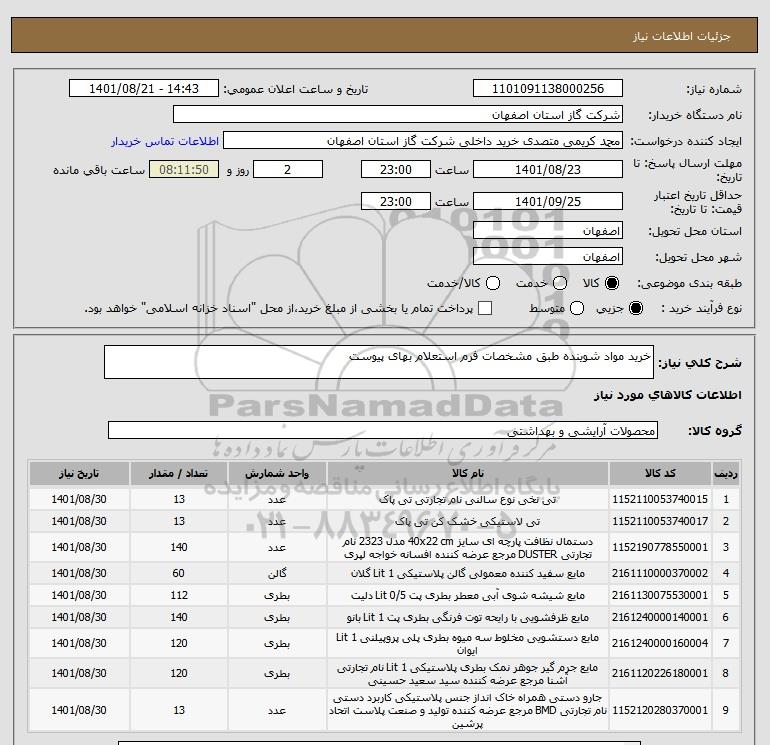Click product code 2161130075530001
This screenshot has width=770, height=745.
[x=660, y=595]
